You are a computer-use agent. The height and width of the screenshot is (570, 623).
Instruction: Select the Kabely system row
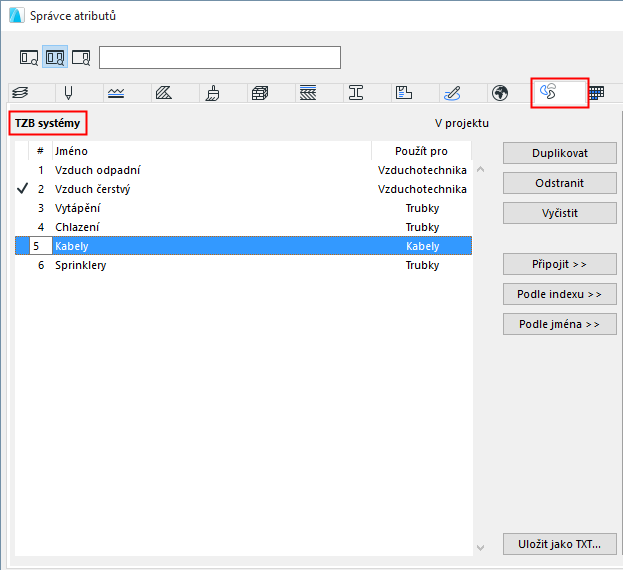(243, 246)
